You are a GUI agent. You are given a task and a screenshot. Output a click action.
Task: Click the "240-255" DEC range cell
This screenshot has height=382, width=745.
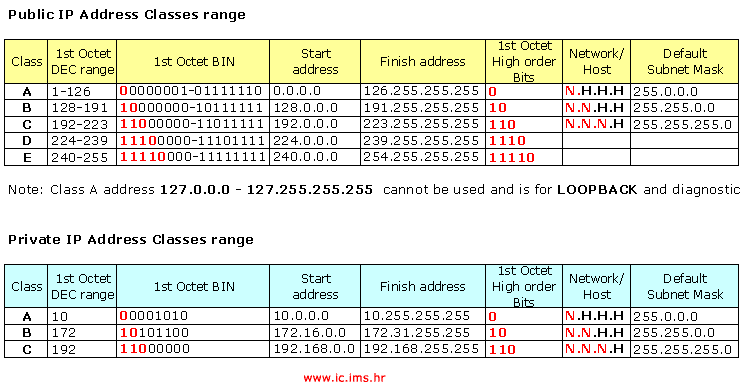[82, 157]
